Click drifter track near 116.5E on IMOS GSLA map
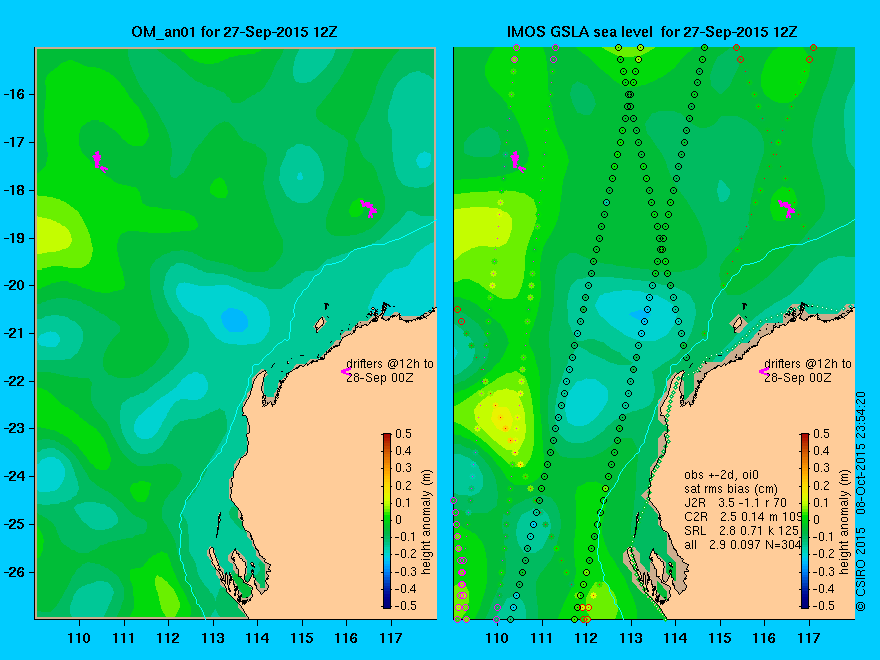Screen dimensions: 880x660 787,208
